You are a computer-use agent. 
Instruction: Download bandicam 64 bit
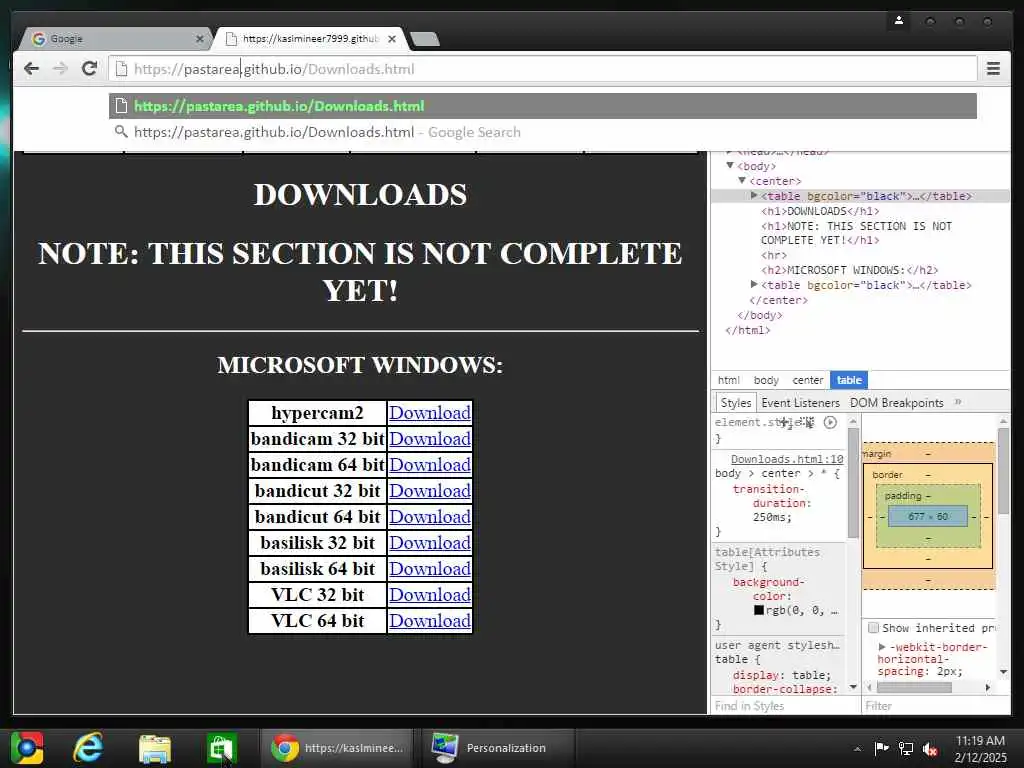click(430, 465)
